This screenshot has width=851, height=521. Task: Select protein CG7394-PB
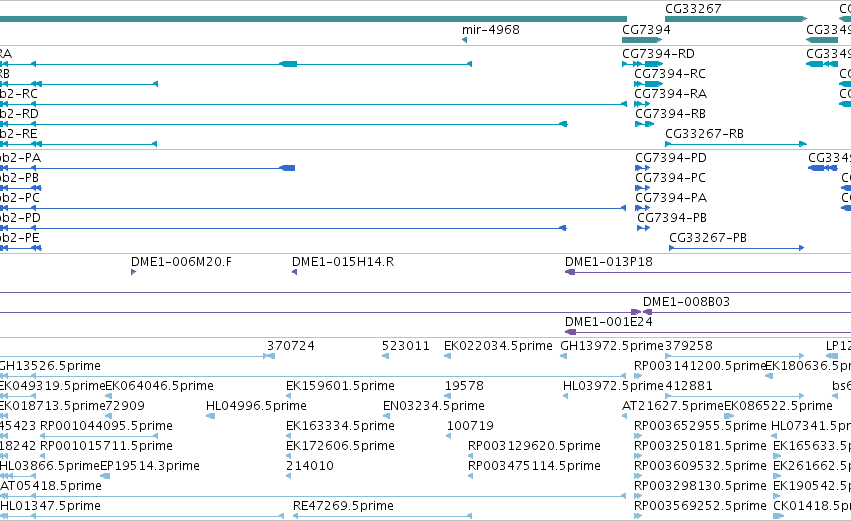click(672, 218)
